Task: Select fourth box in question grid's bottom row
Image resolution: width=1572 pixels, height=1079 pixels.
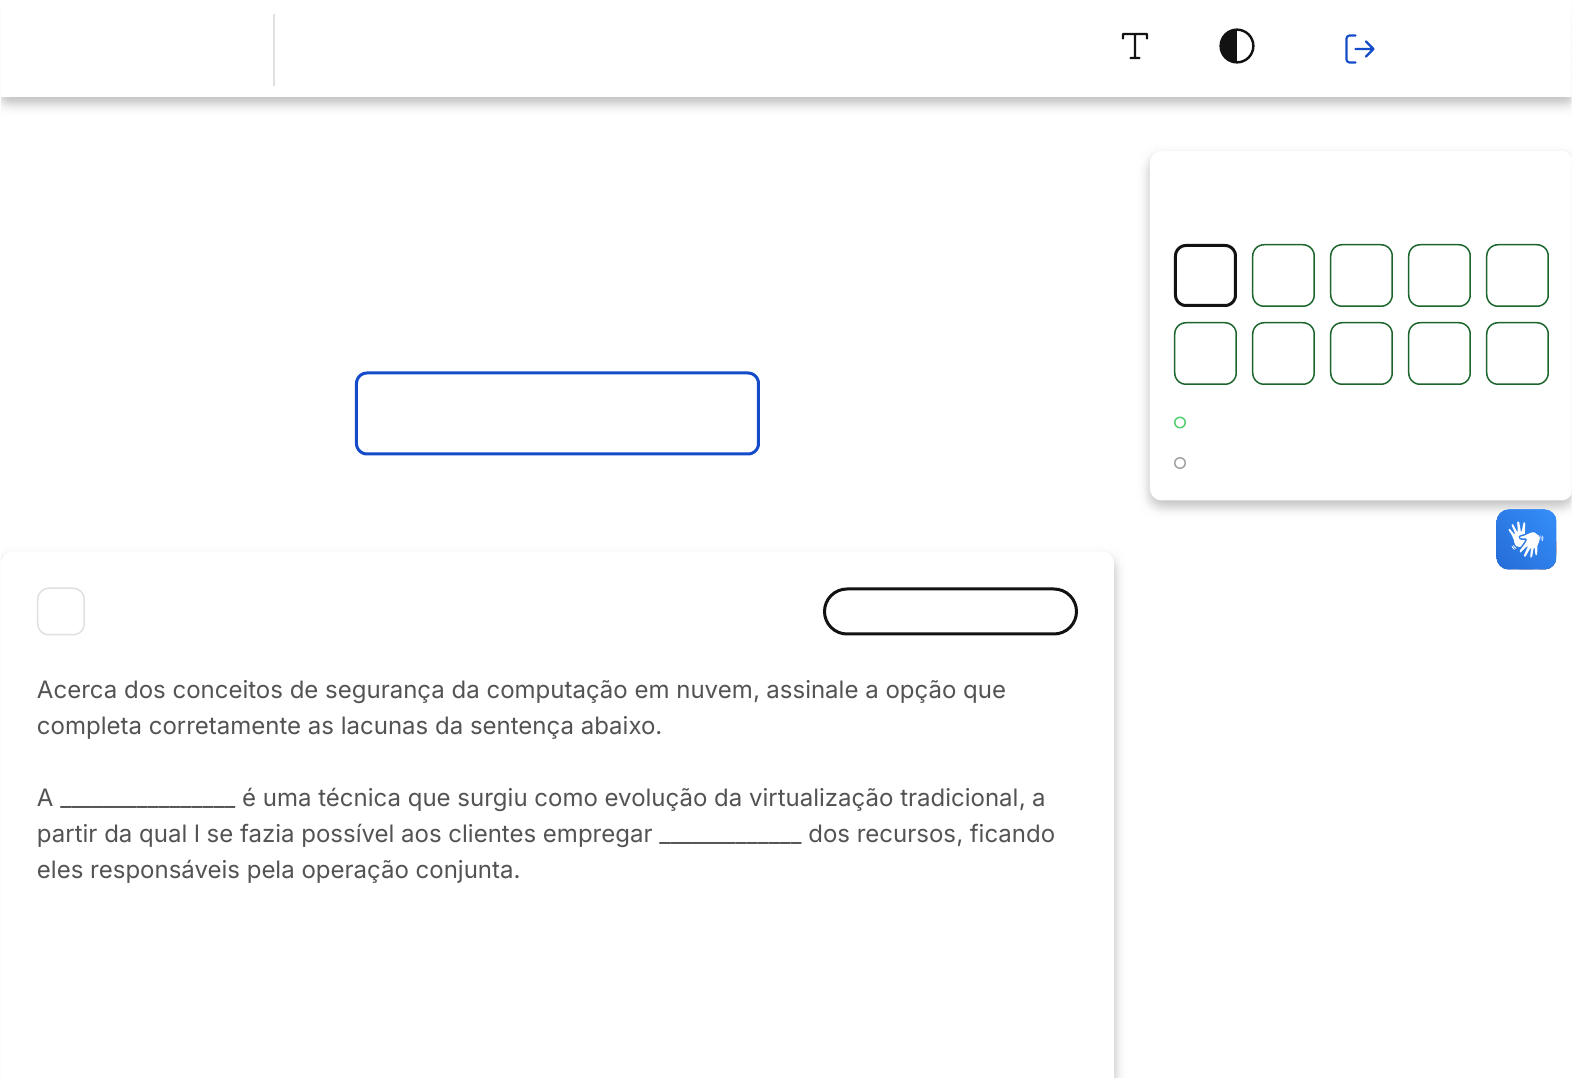Action: click(x=1439, y=353)
